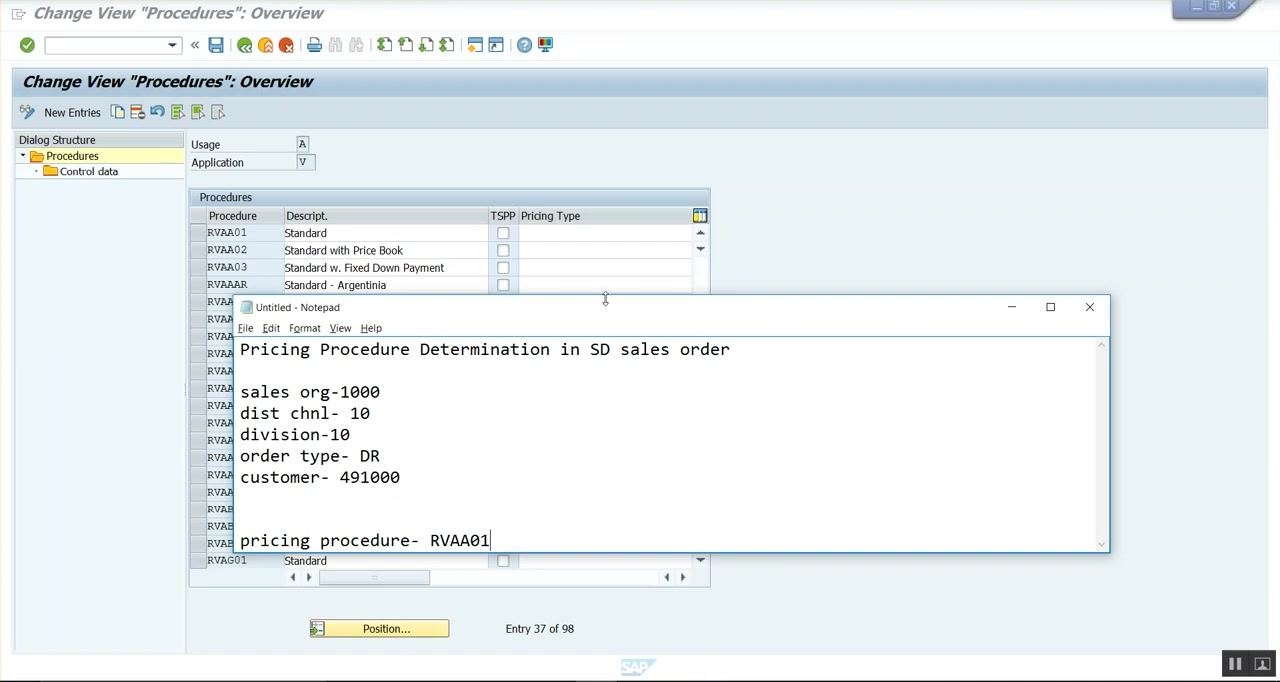Screen dimensions: 1280x682
Task: Click the blue Help question-mark icon
Action: [524, 45]
